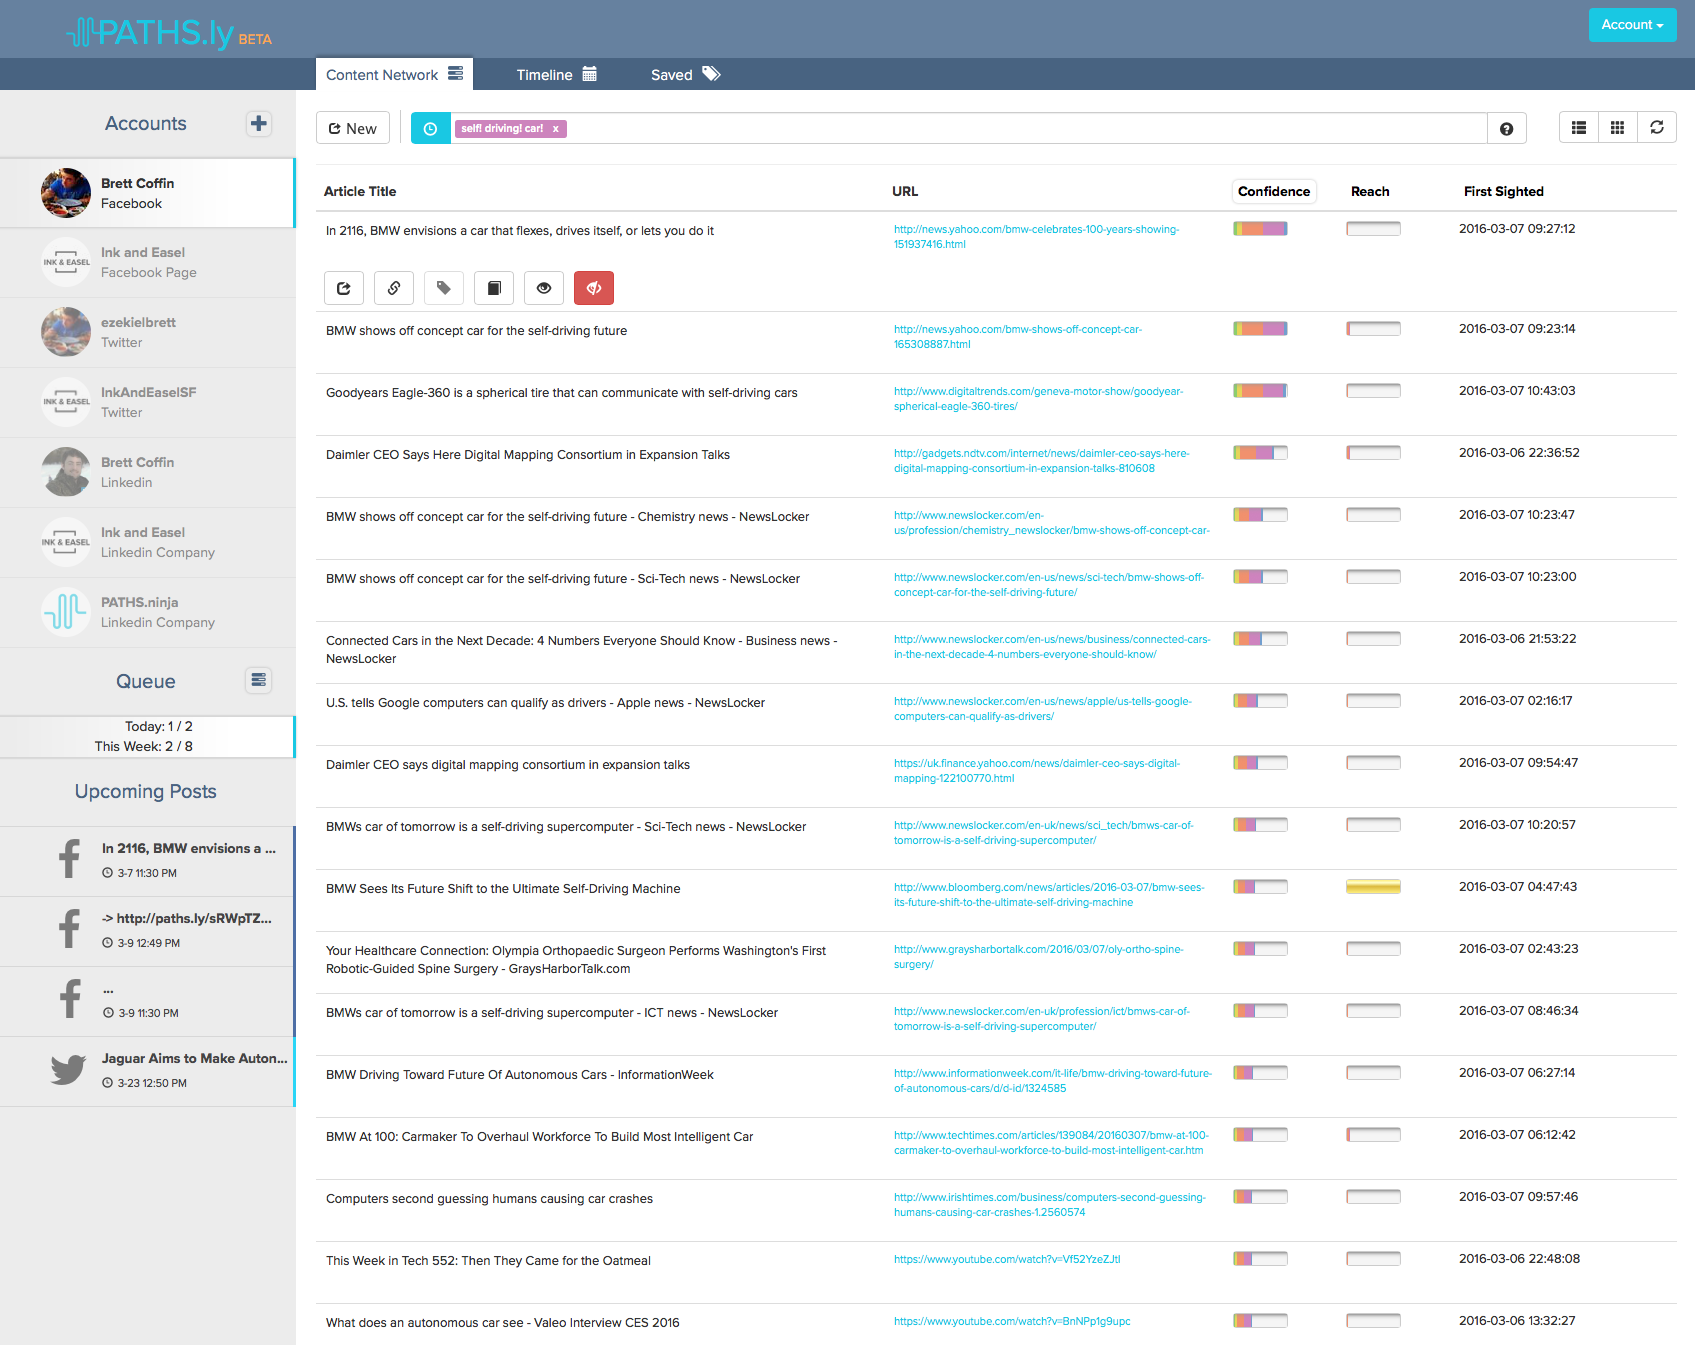
Task: Sort by First Sighted column header
Action: point(1503,191)
